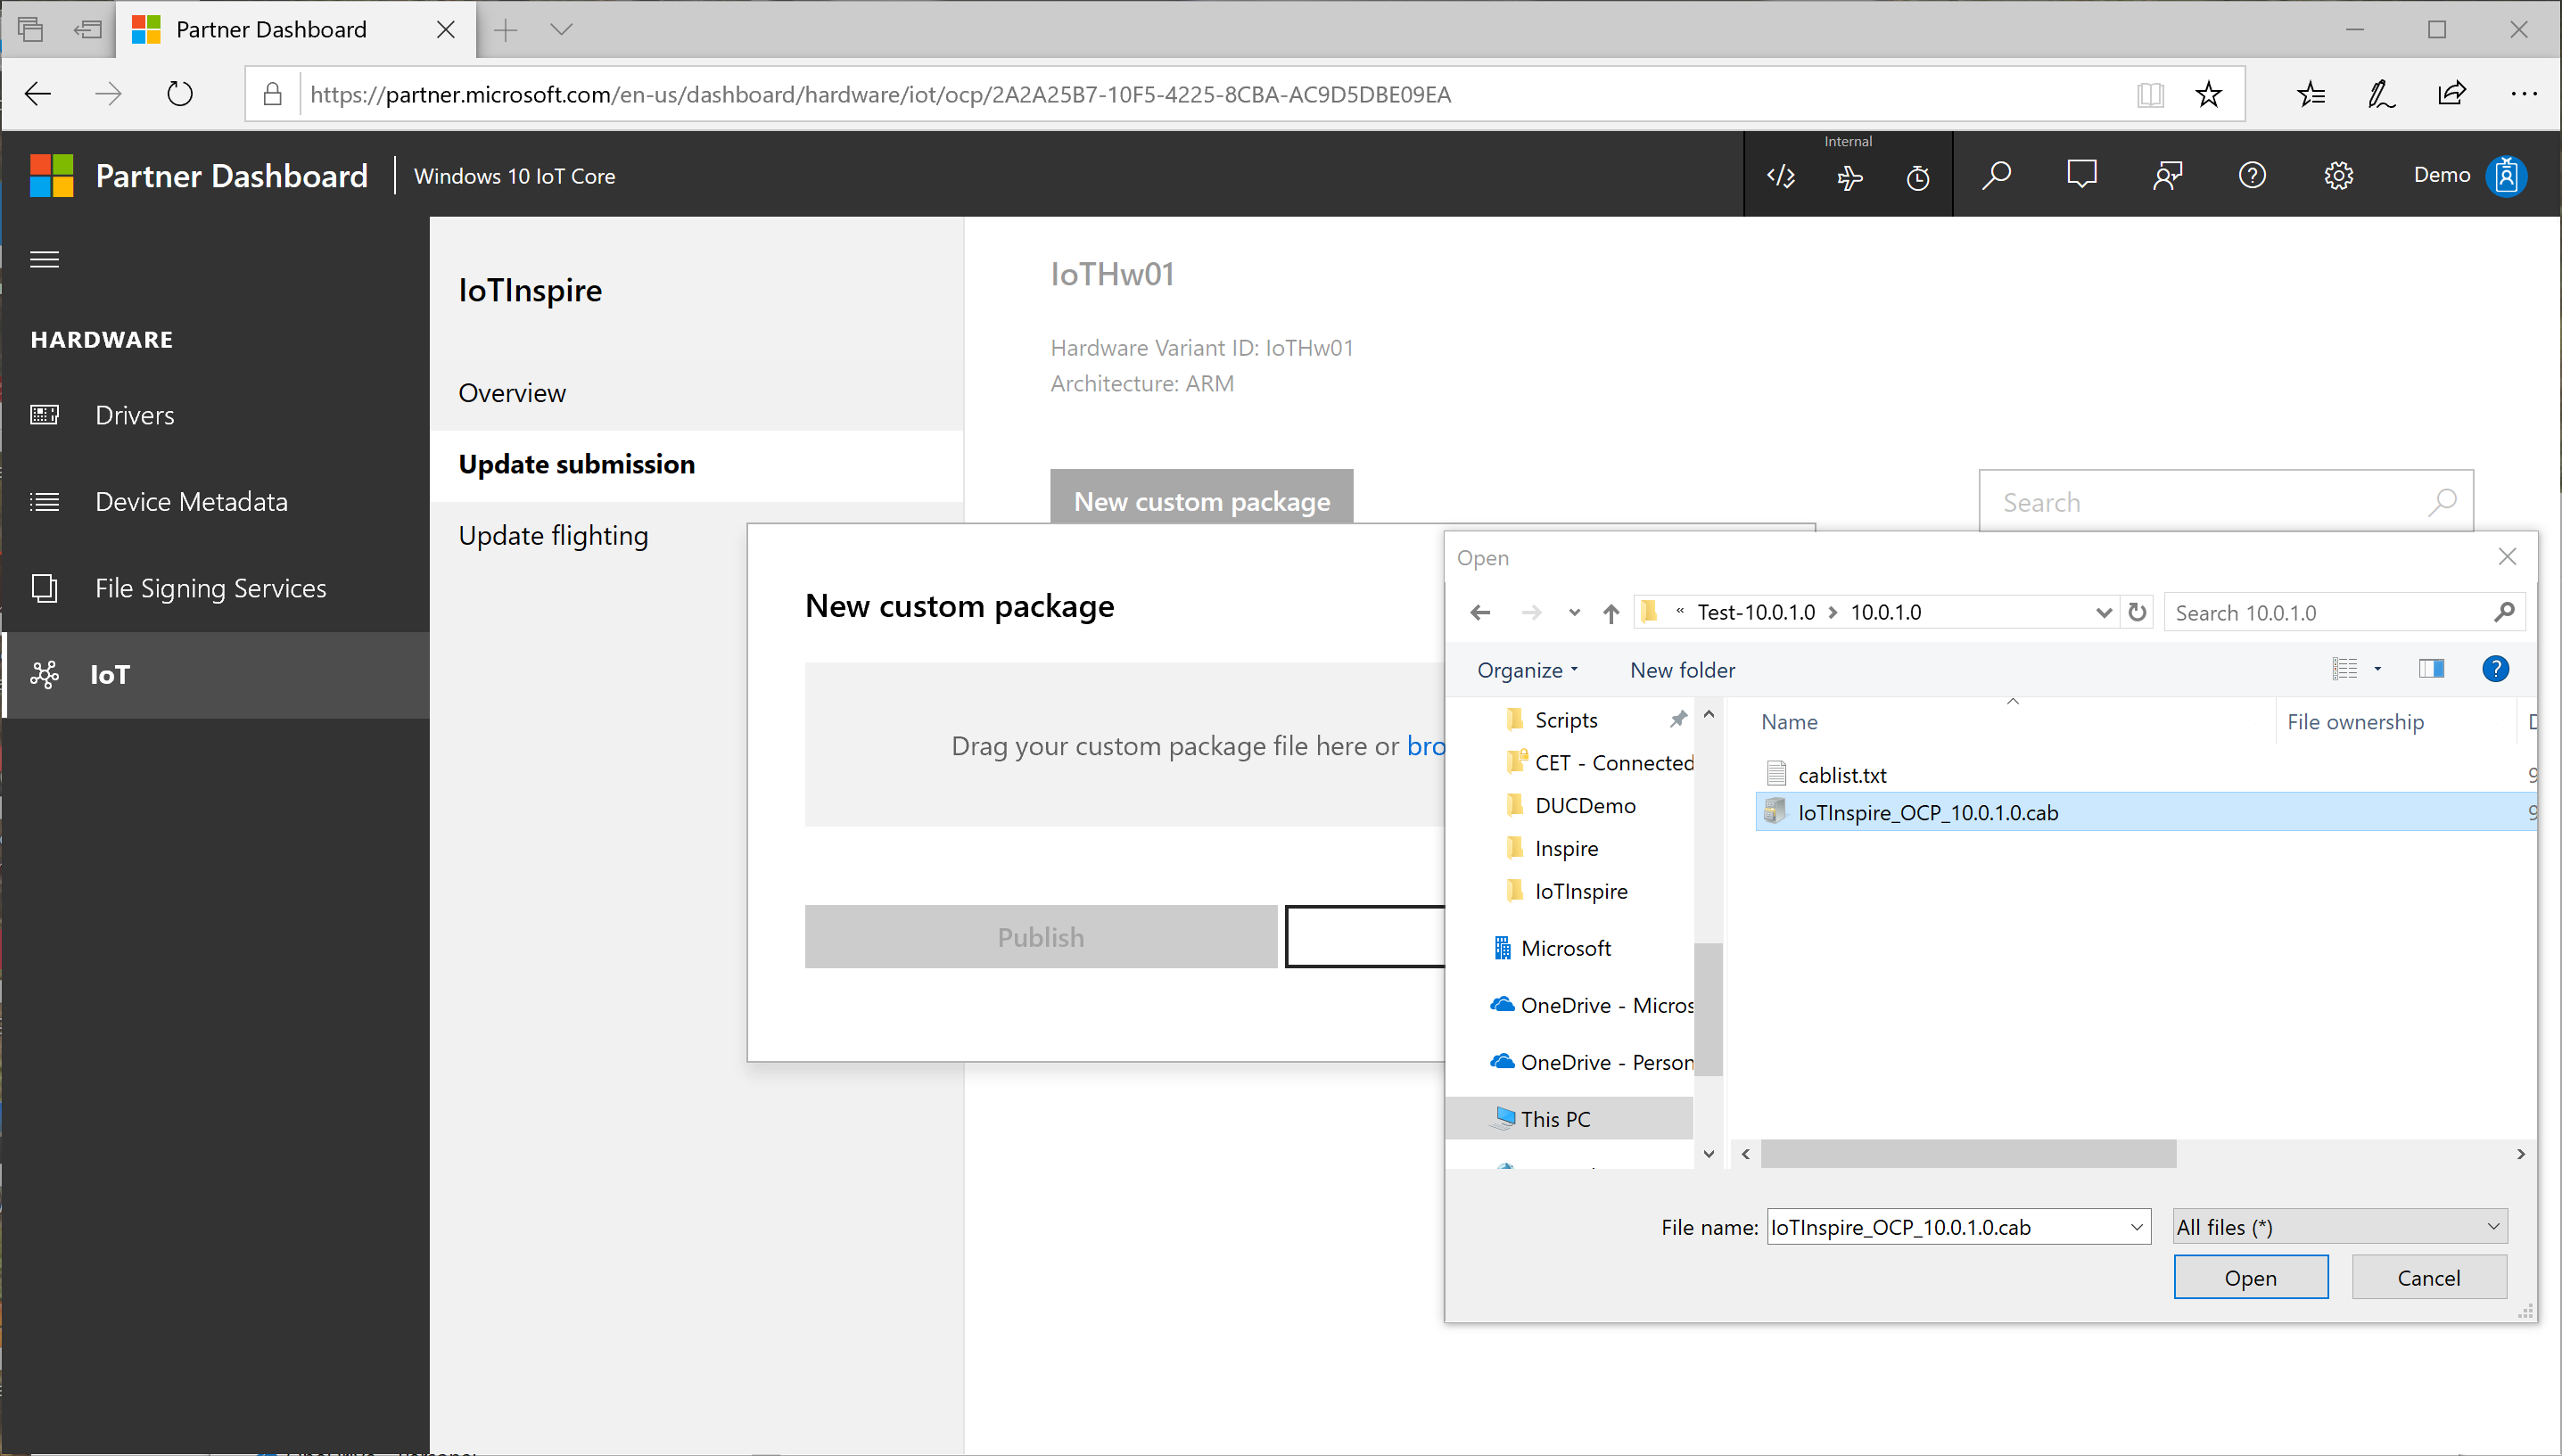Open the Drivers section icon
Screen dimensions: 2562x1456
[x=49, y=413]
